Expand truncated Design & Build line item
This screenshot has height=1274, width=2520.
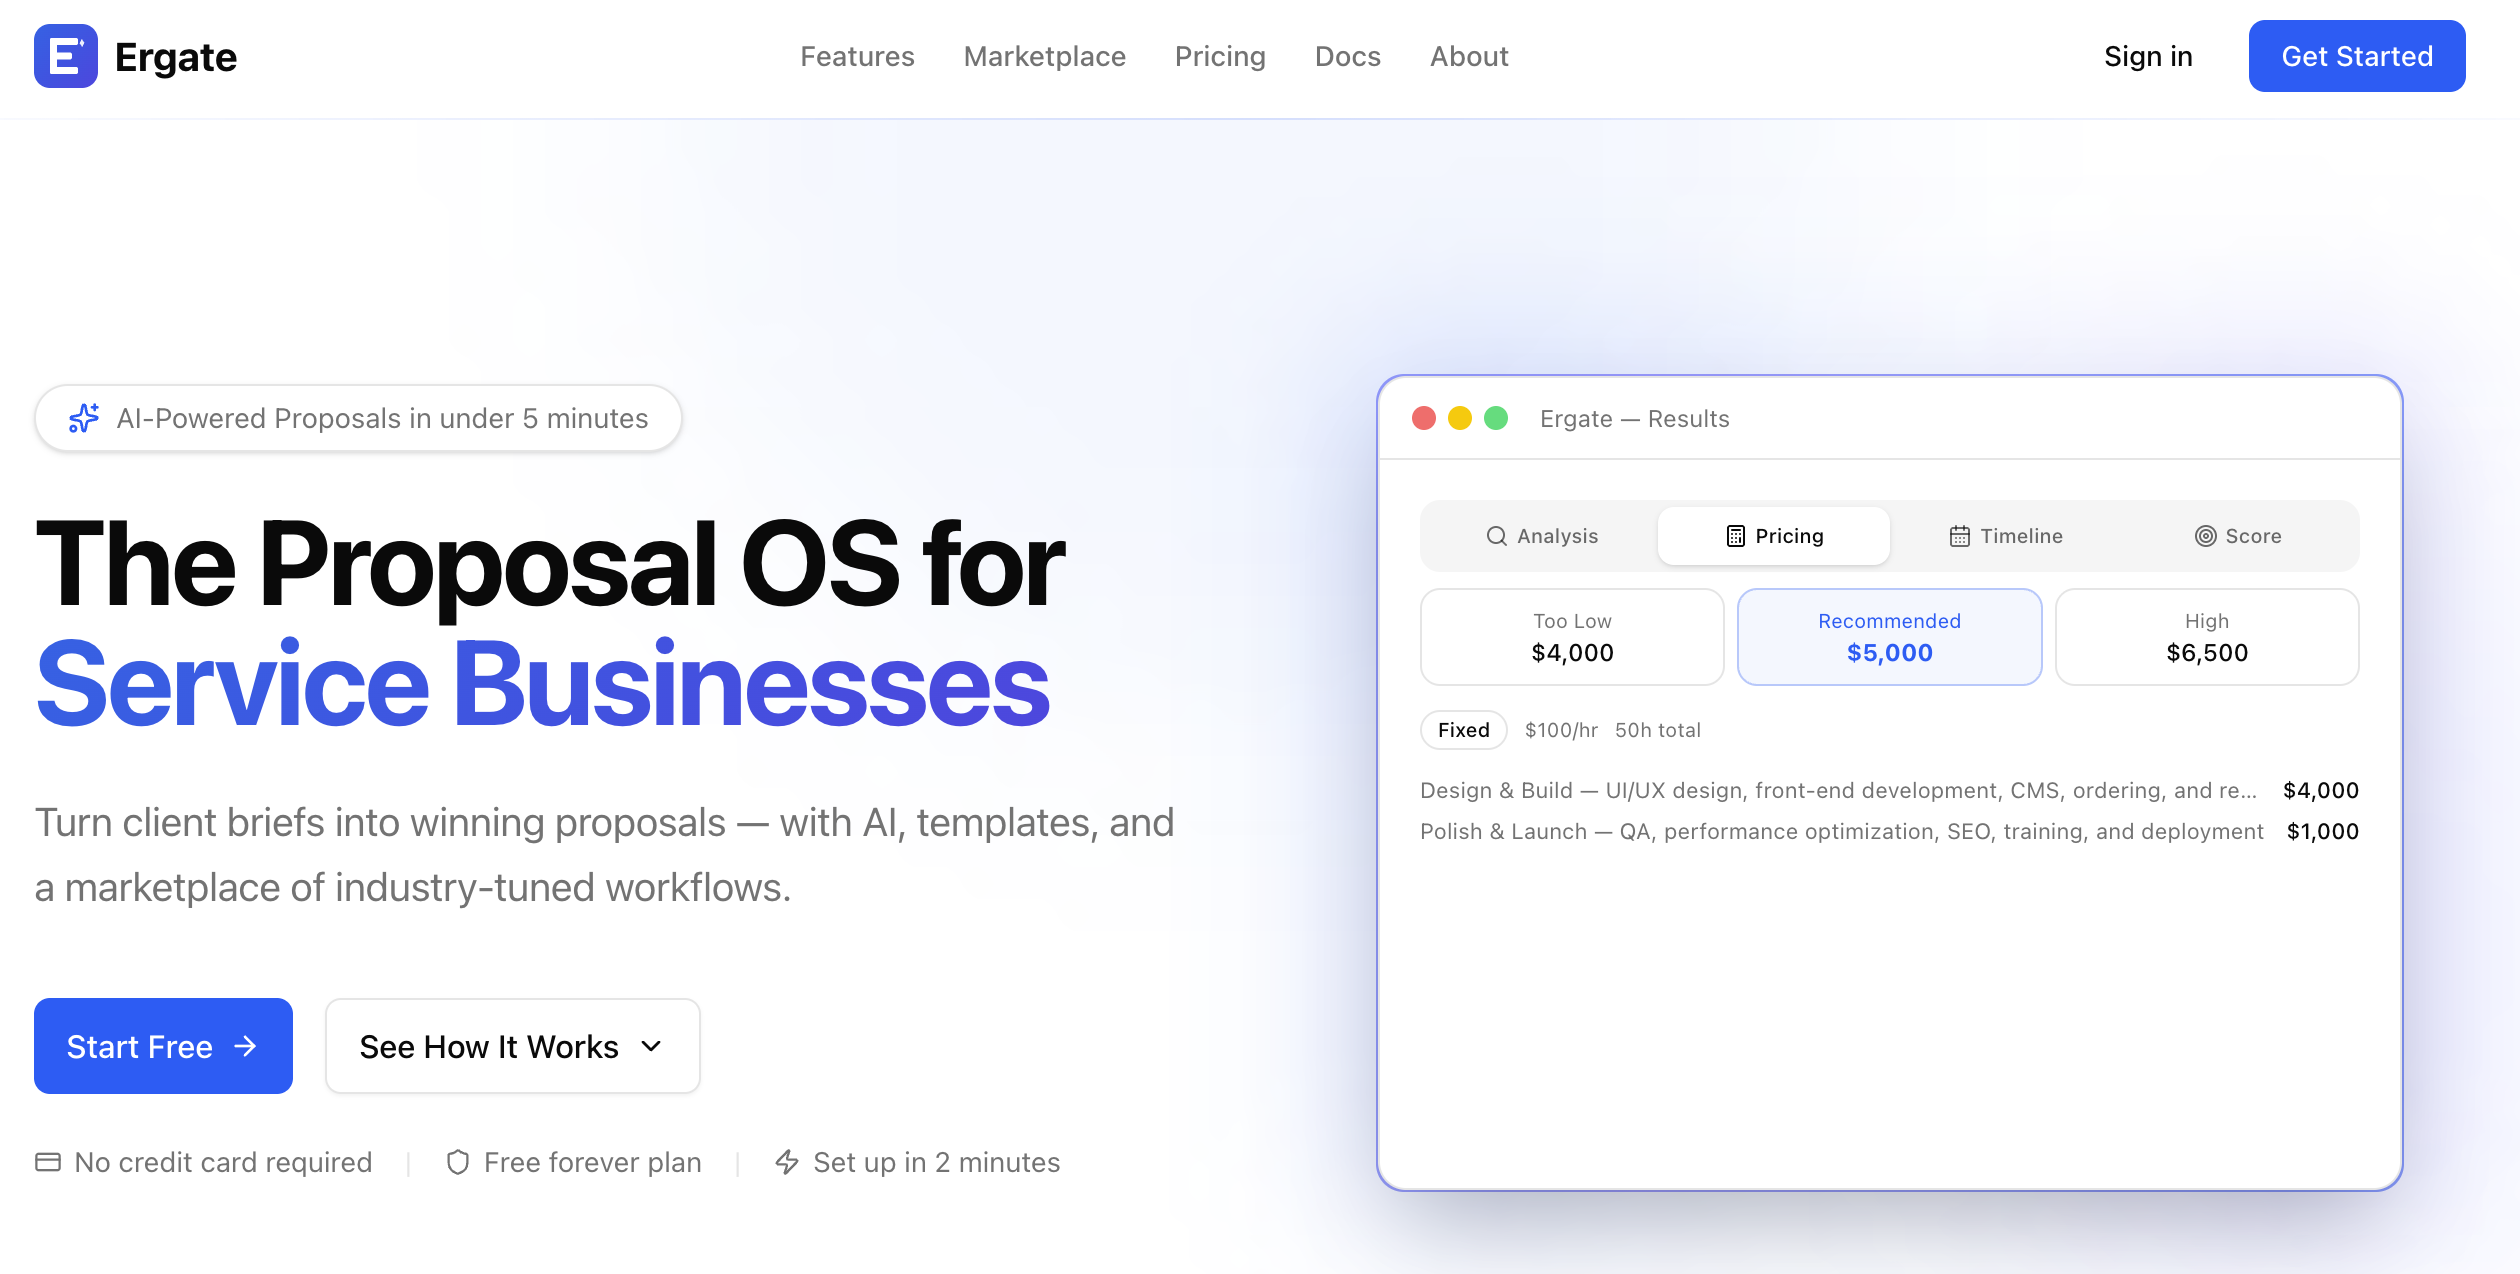pos(1838,790)
